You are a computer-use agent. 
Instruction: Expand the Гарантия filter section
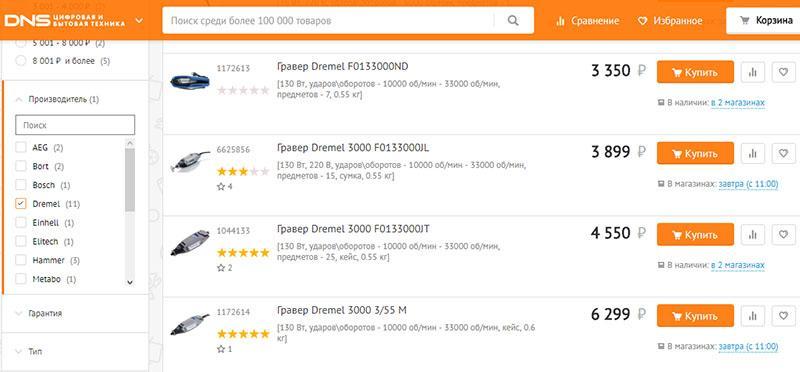(x=74, y=313)
